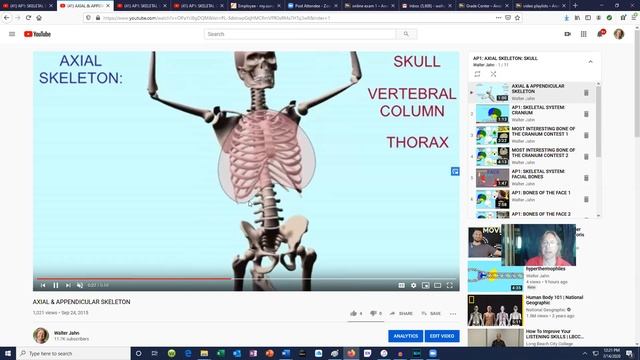Screen dimensions: 640x360
Task: Open AP1: SKELETAL SYSTEM: FACIAL BONES title
Action: coord(538,174)
